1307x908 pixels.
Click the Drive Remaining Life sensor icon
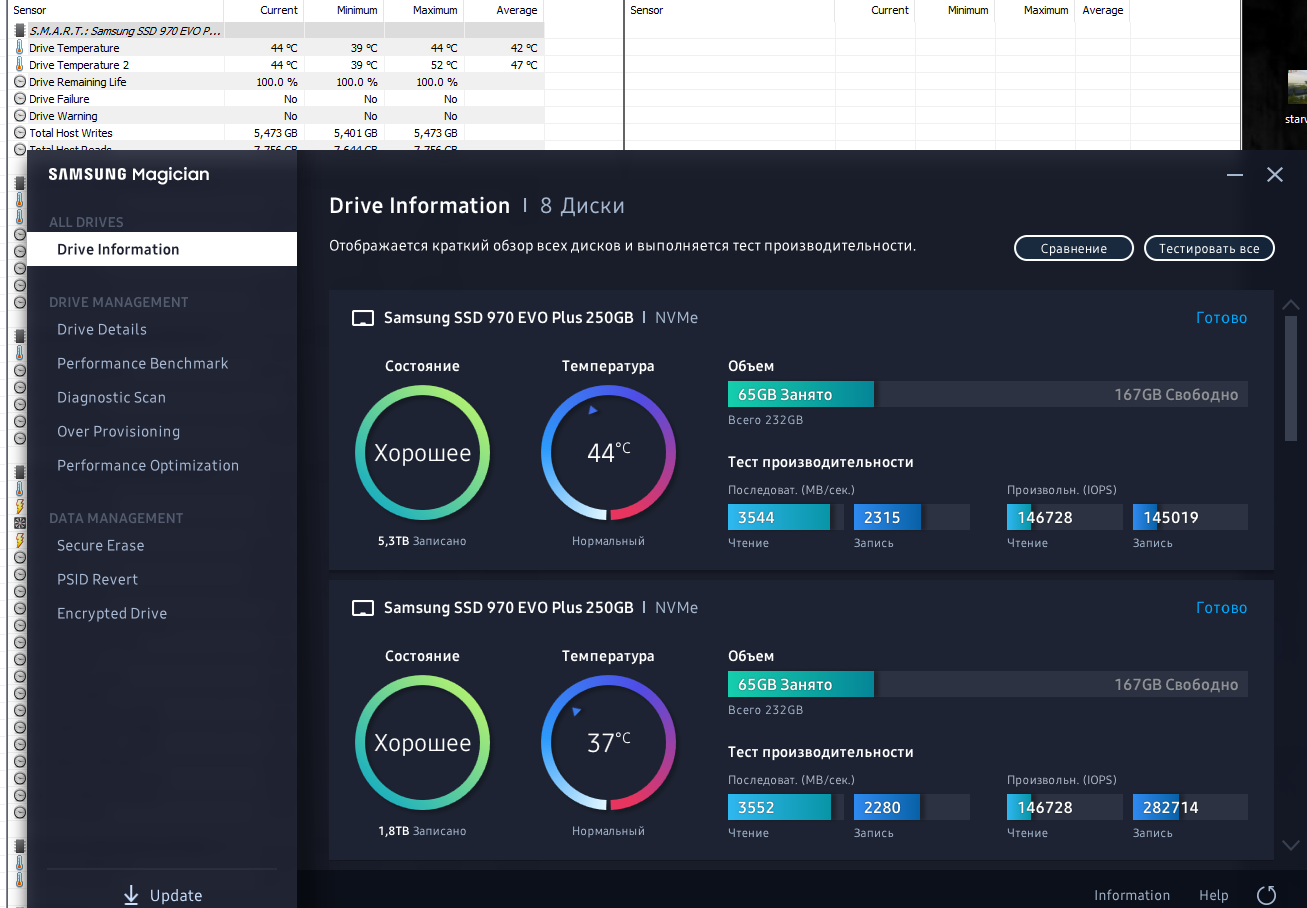[x=20, y=82]
